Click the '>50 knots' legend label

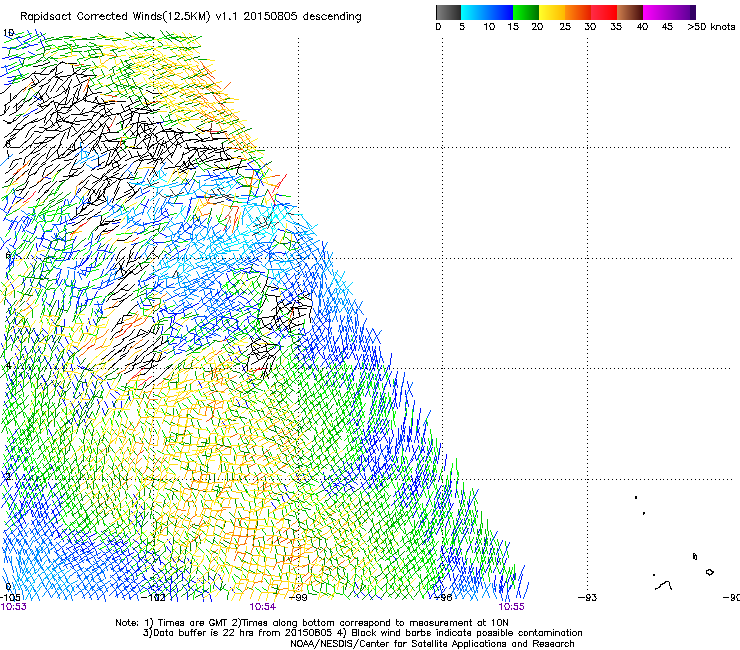click(711, 27)
